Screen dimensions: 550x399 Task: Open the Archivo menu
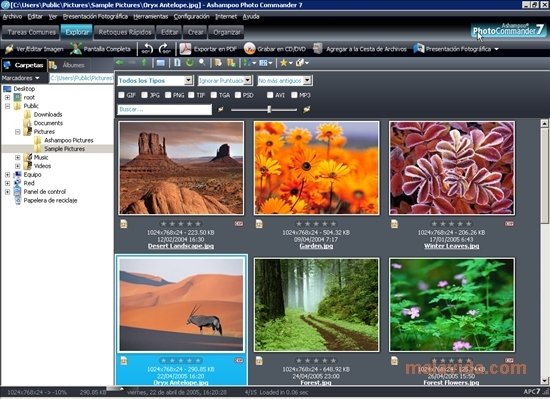(x=12, y=16)
